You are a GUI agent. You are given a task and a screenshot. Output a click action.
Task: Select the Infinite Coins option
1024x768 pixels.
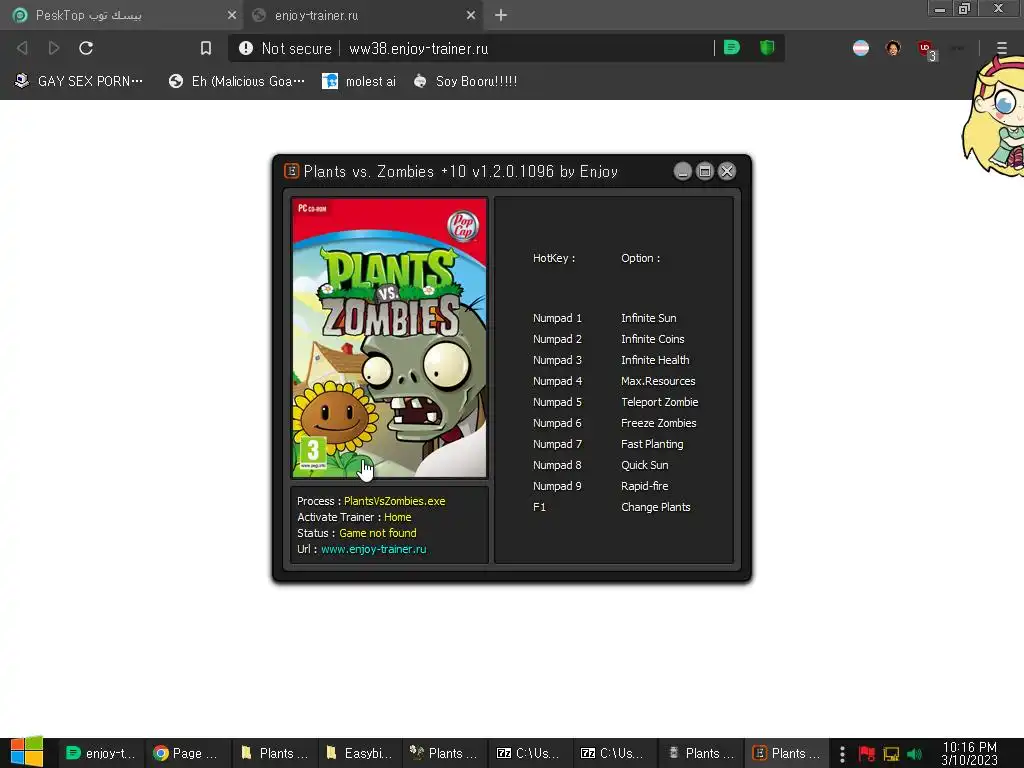coord(652,339)
